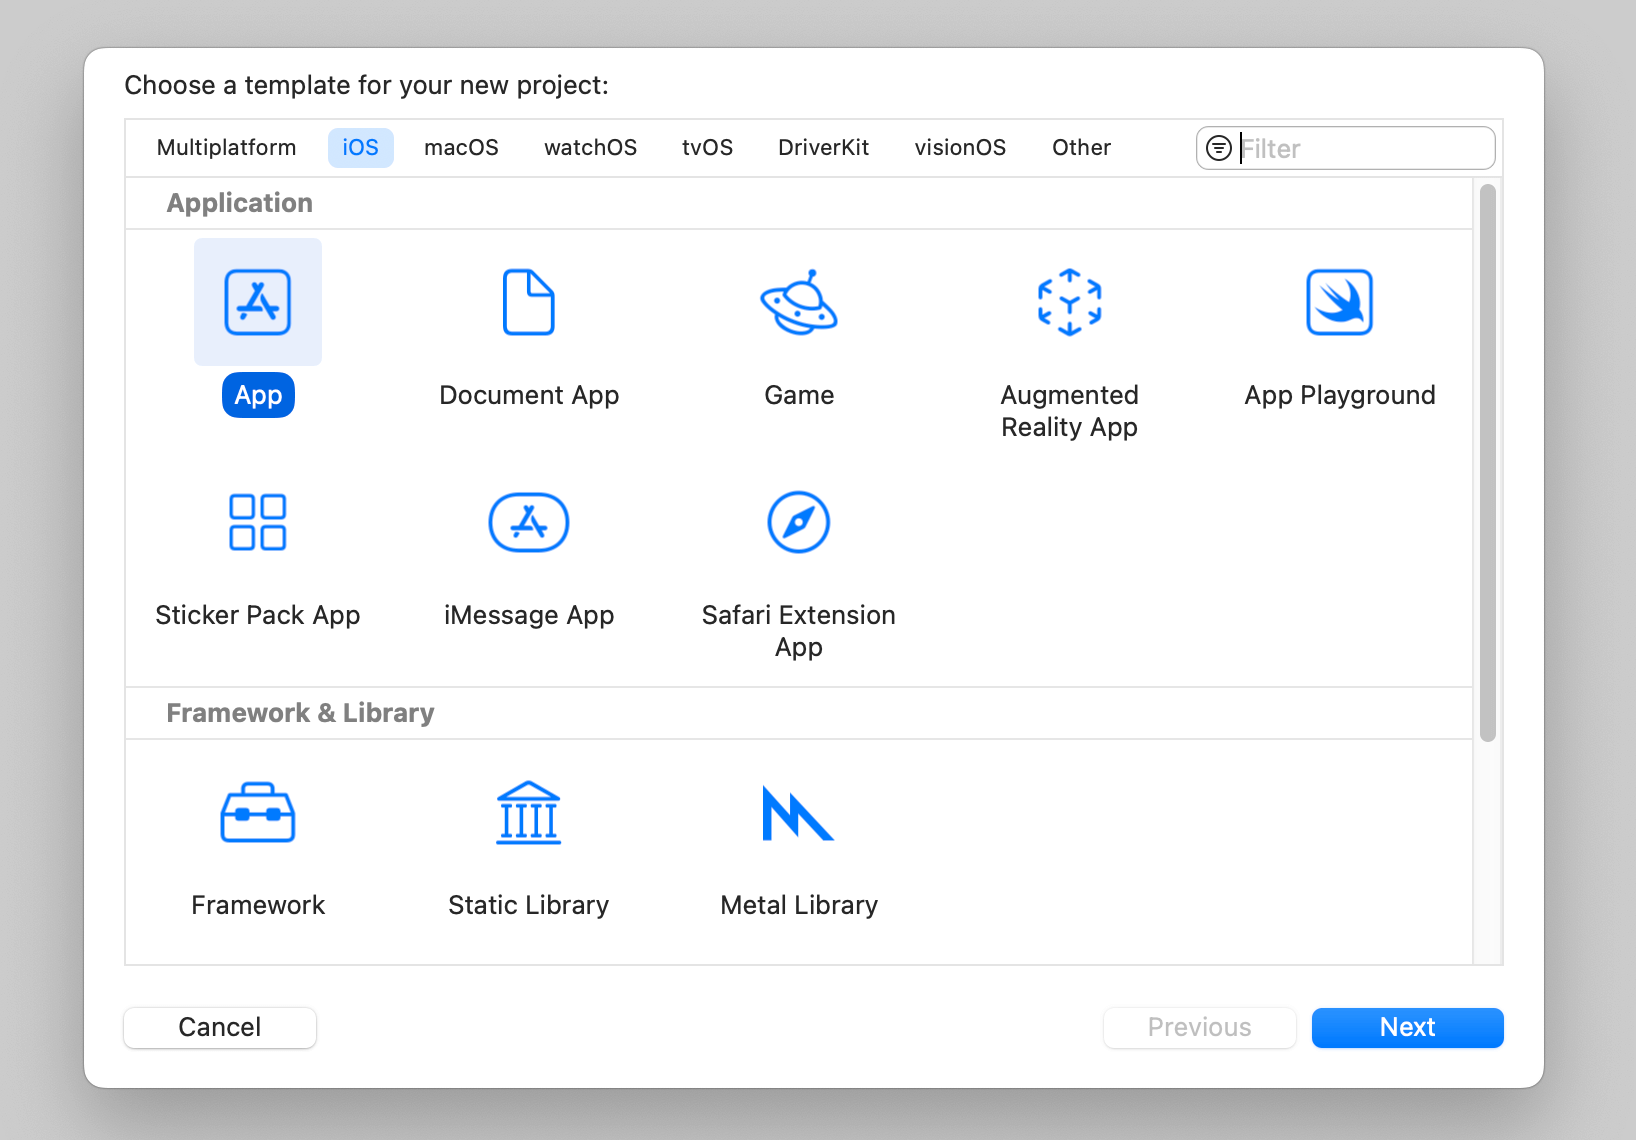Click the filter options icon in search field
The height and width of the screenshot is (1140, 1636).
tap(1219, 148)
